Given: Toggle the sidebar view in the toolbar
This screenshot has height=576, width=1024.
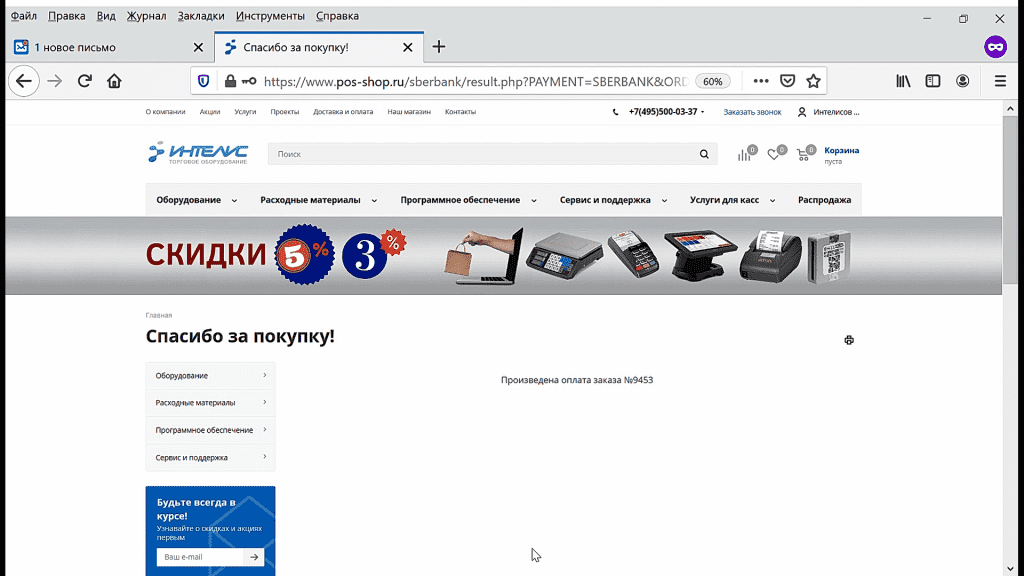Looking at the screenshot, I should coord(932,81).
